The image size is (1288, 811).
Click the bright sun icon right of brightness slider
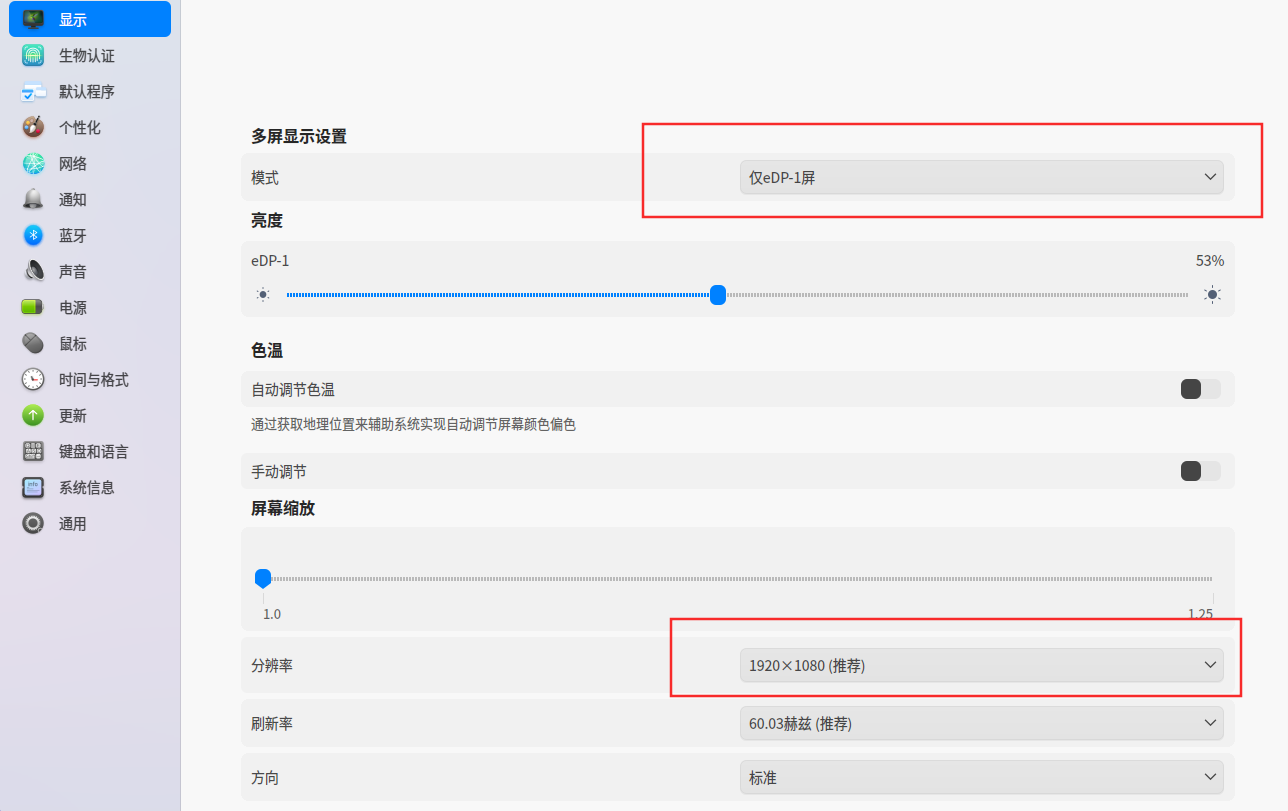[1212, 295]
